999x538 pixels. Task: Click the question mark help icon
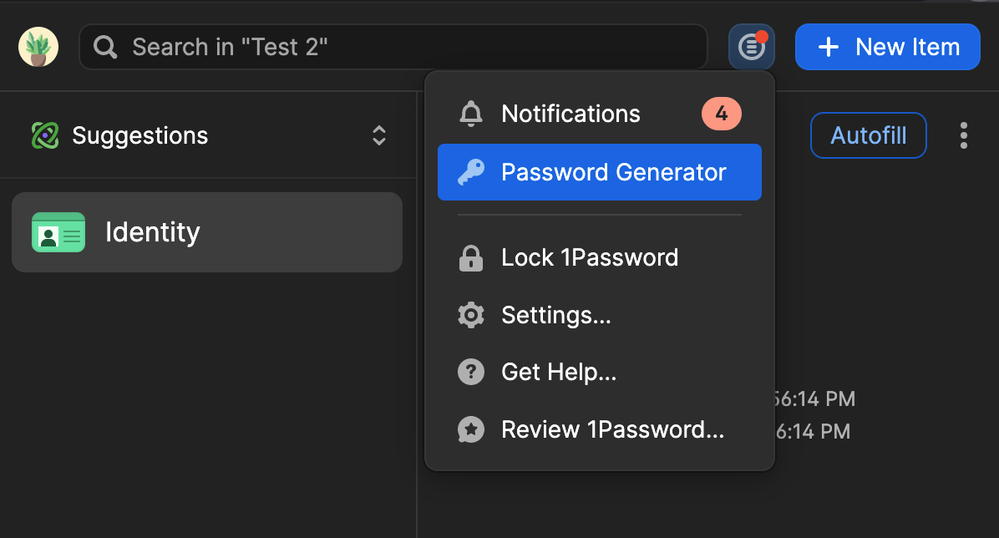point(470,373)
